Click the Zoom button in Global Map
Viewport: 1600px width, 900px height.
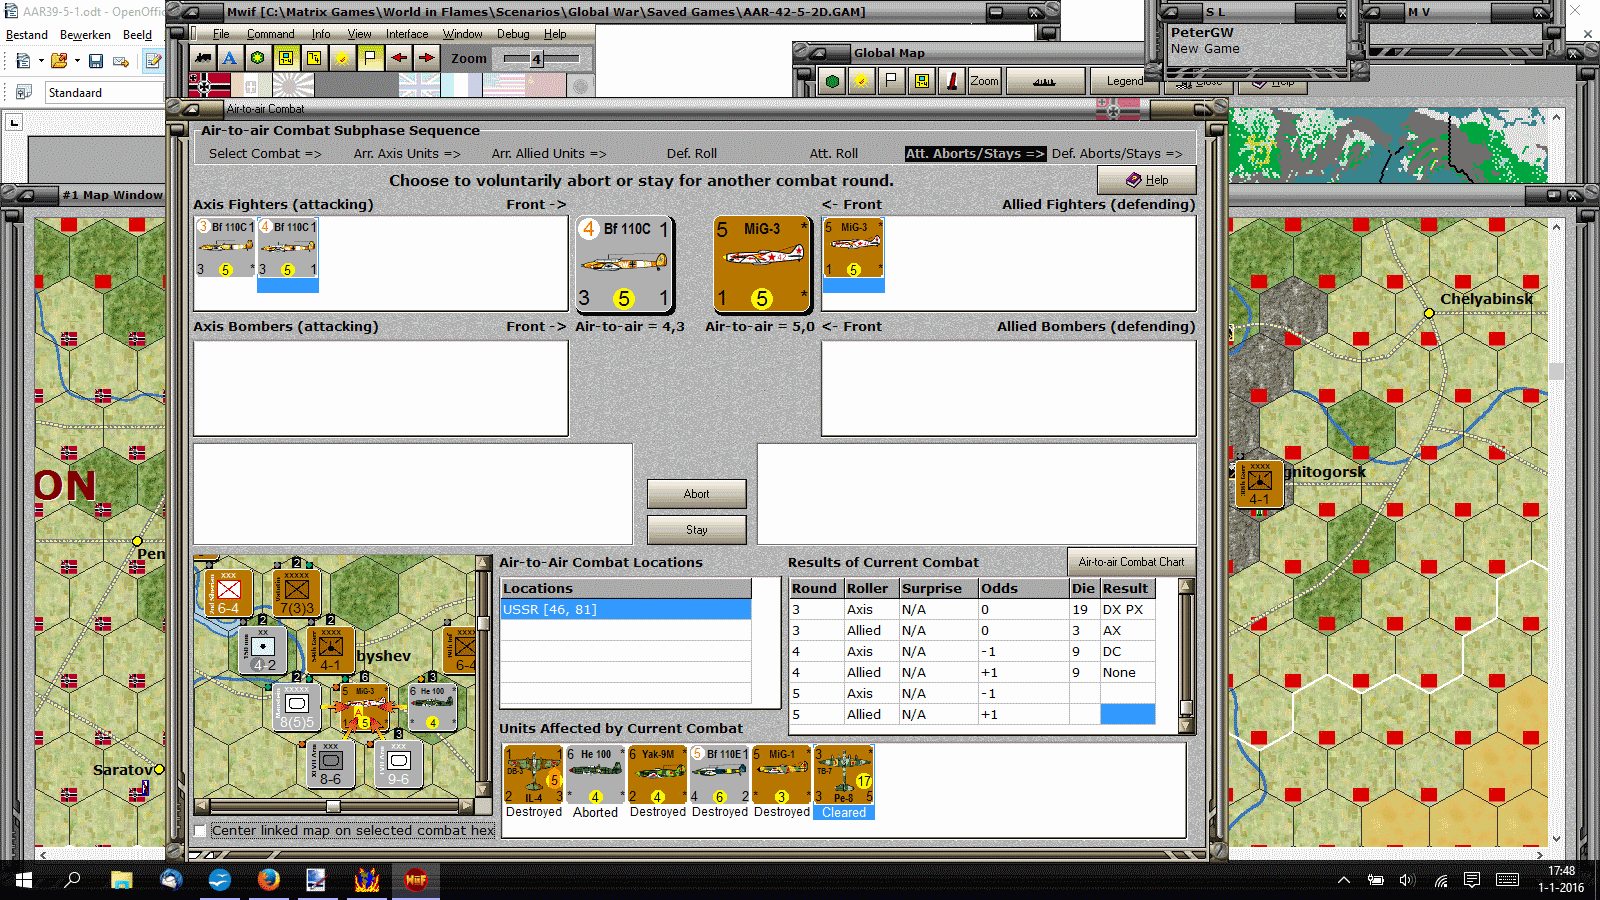pos(984,81)
